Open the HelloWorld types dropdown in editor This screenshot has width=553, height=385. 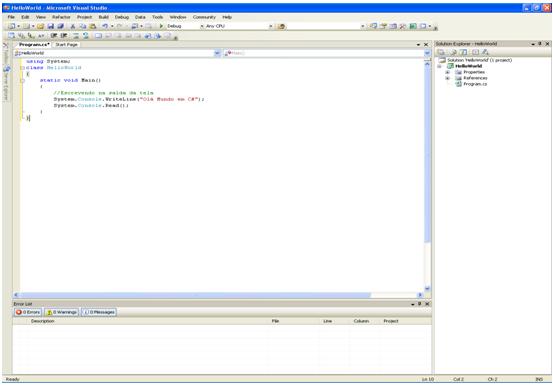click(217, 53)
